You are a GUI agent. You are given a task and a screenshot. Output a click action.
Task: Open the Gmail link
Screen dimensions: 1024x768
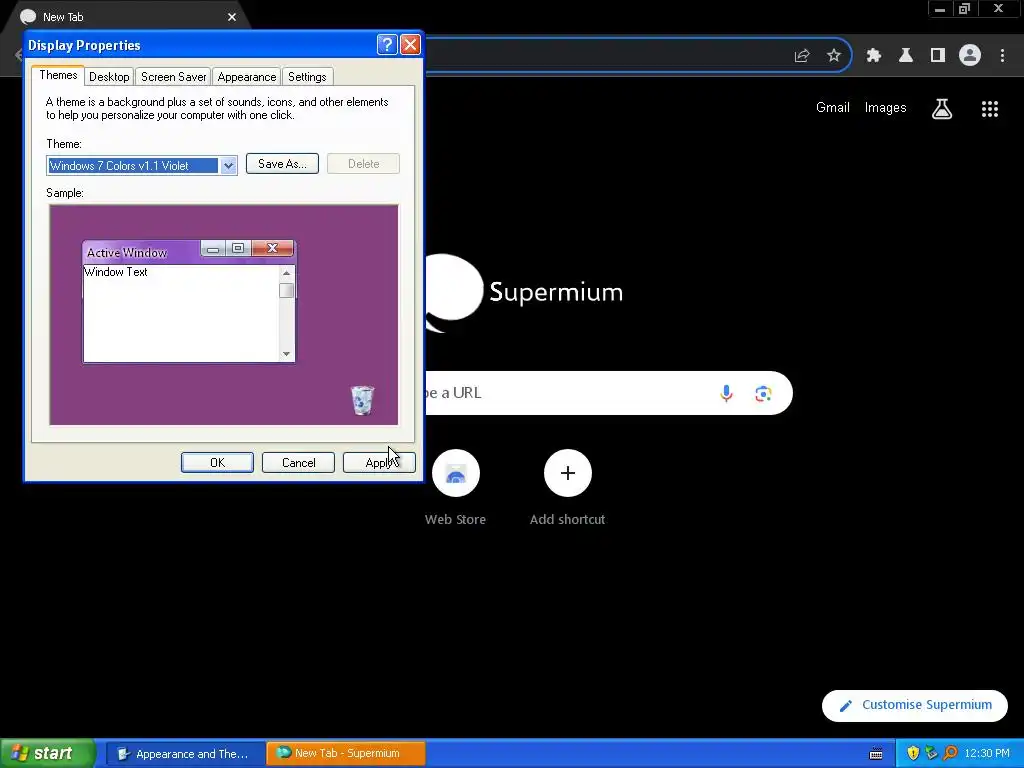[833, 108]
